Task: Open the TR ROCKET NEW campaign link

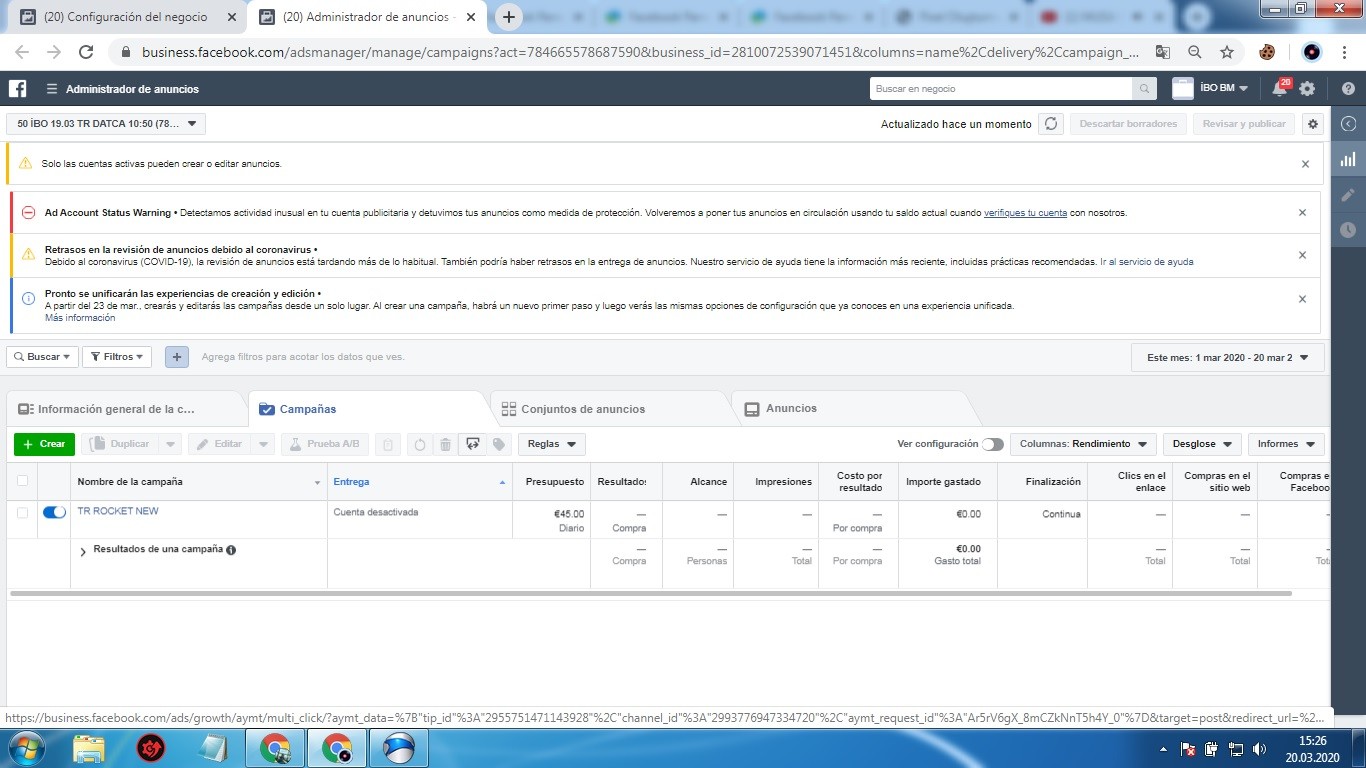Action: pos(118,511)
